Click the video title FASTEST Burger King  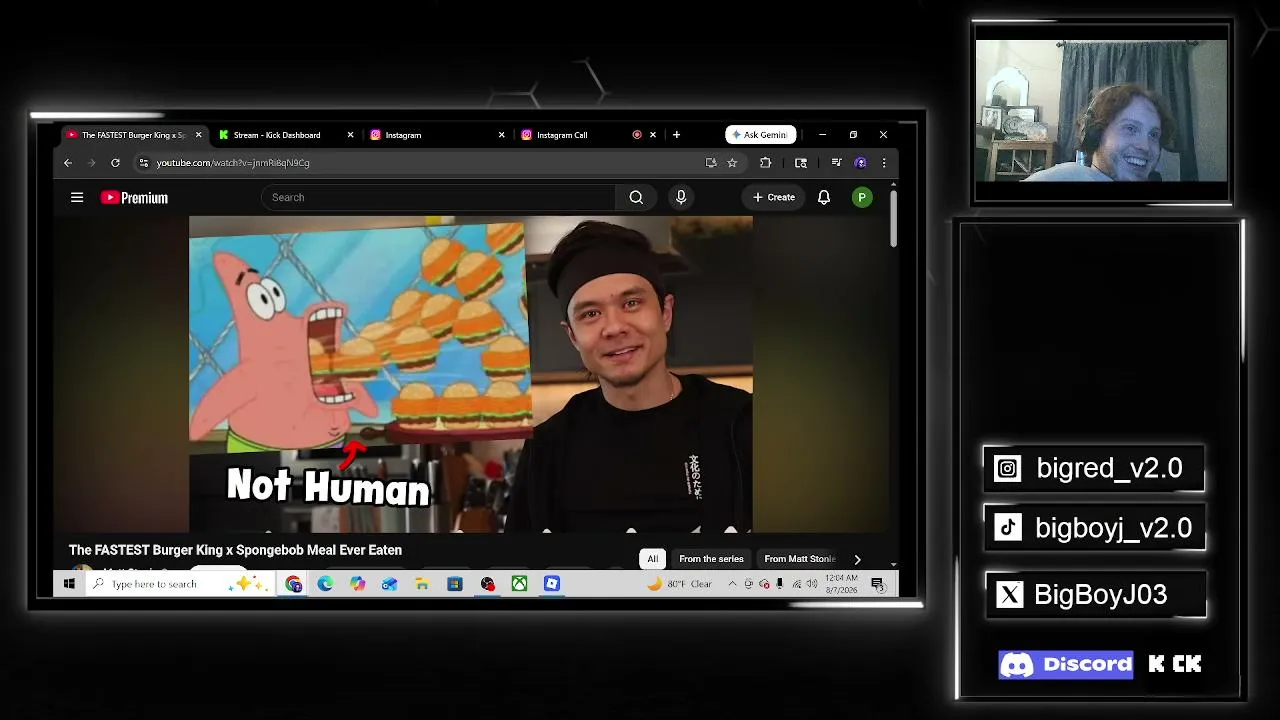(x=235, y=550)
